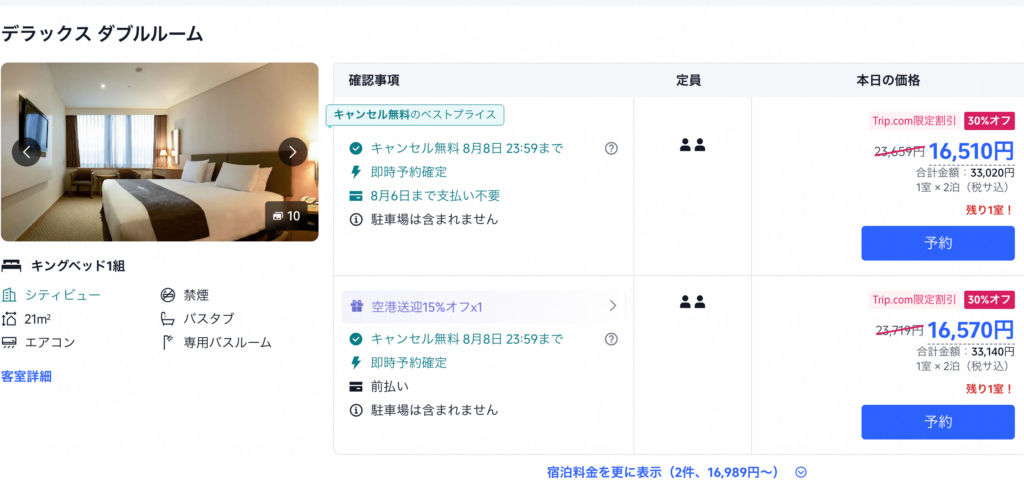
Task: Click checkmark icon in the 16,510円 offer
Action: tap(356, 148)
